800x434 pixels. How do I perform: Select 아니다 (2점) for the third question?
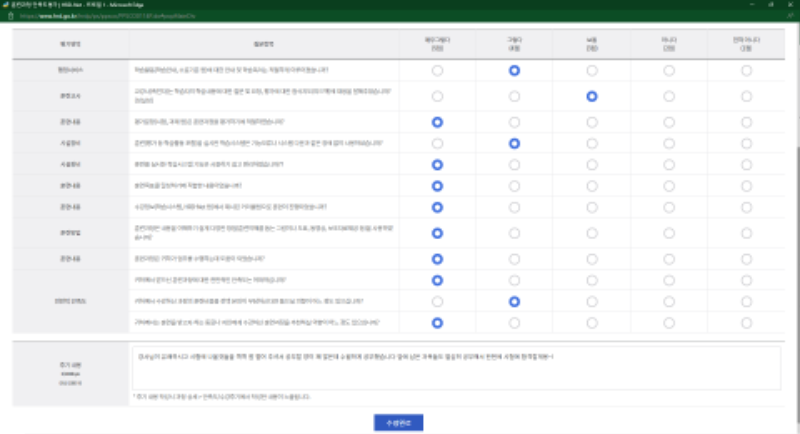[x=668, y=122]
